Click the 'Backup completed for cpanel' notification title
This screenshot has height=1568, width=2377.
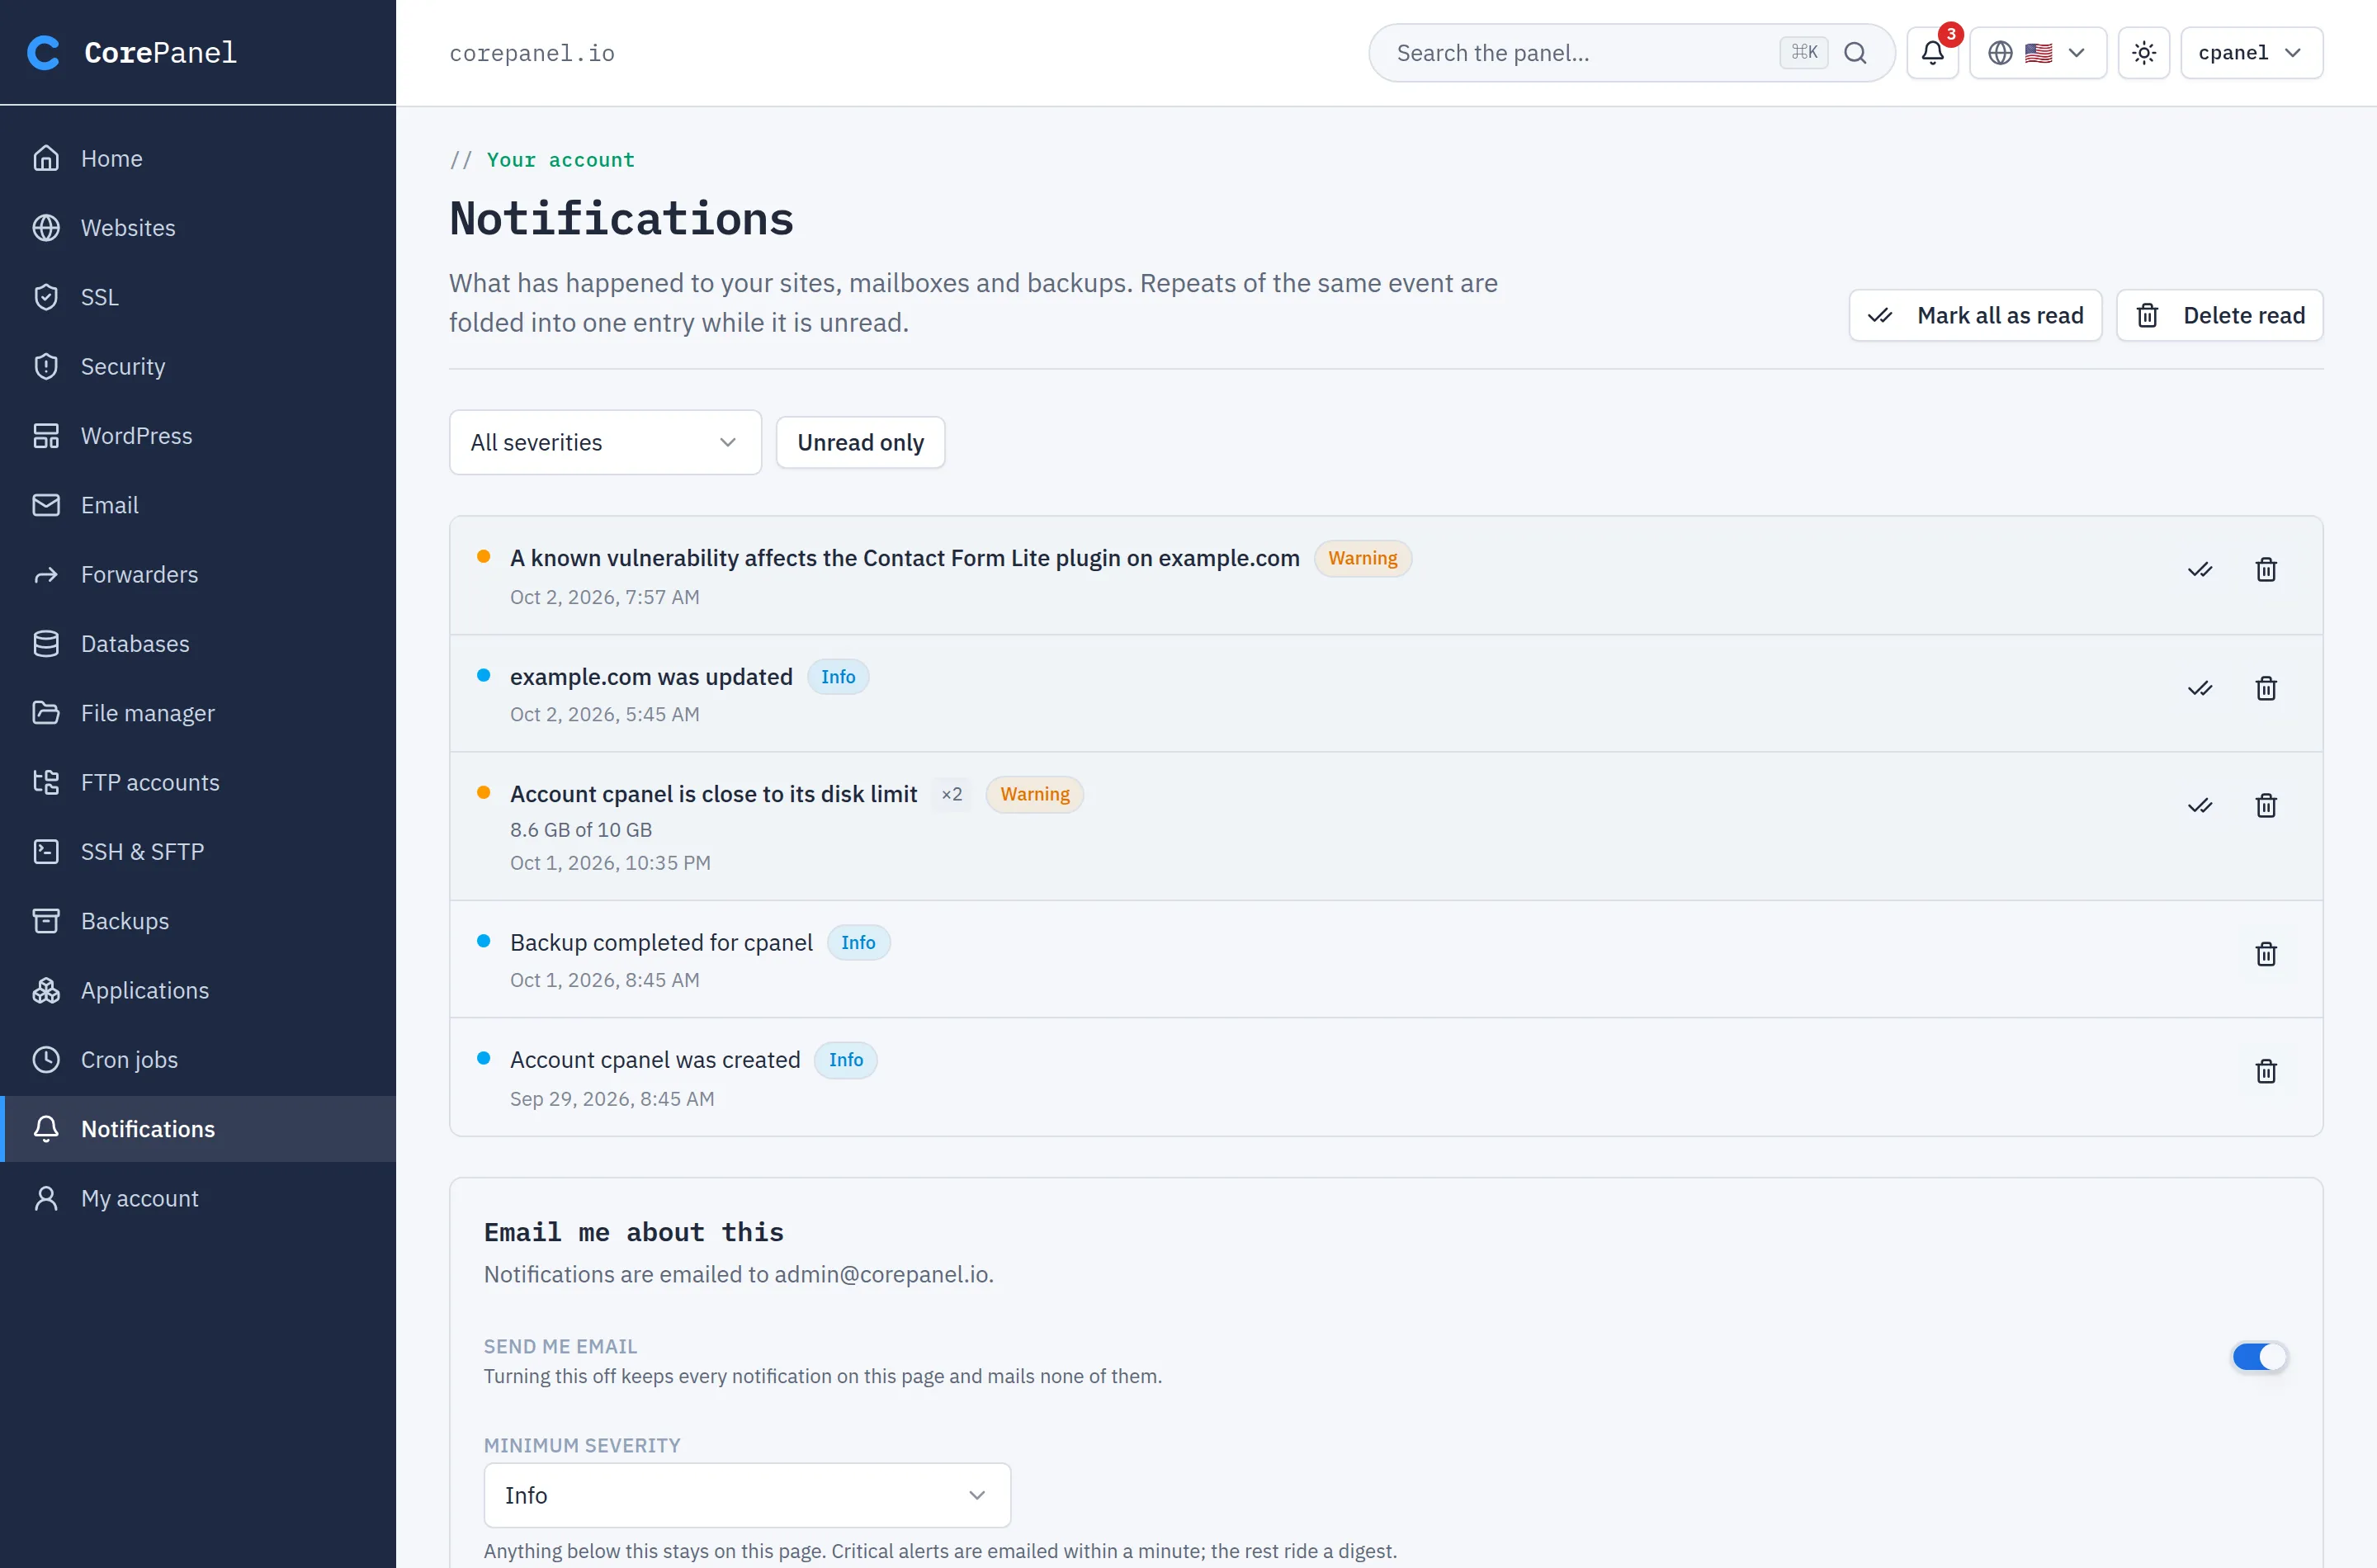coord(661,943)
